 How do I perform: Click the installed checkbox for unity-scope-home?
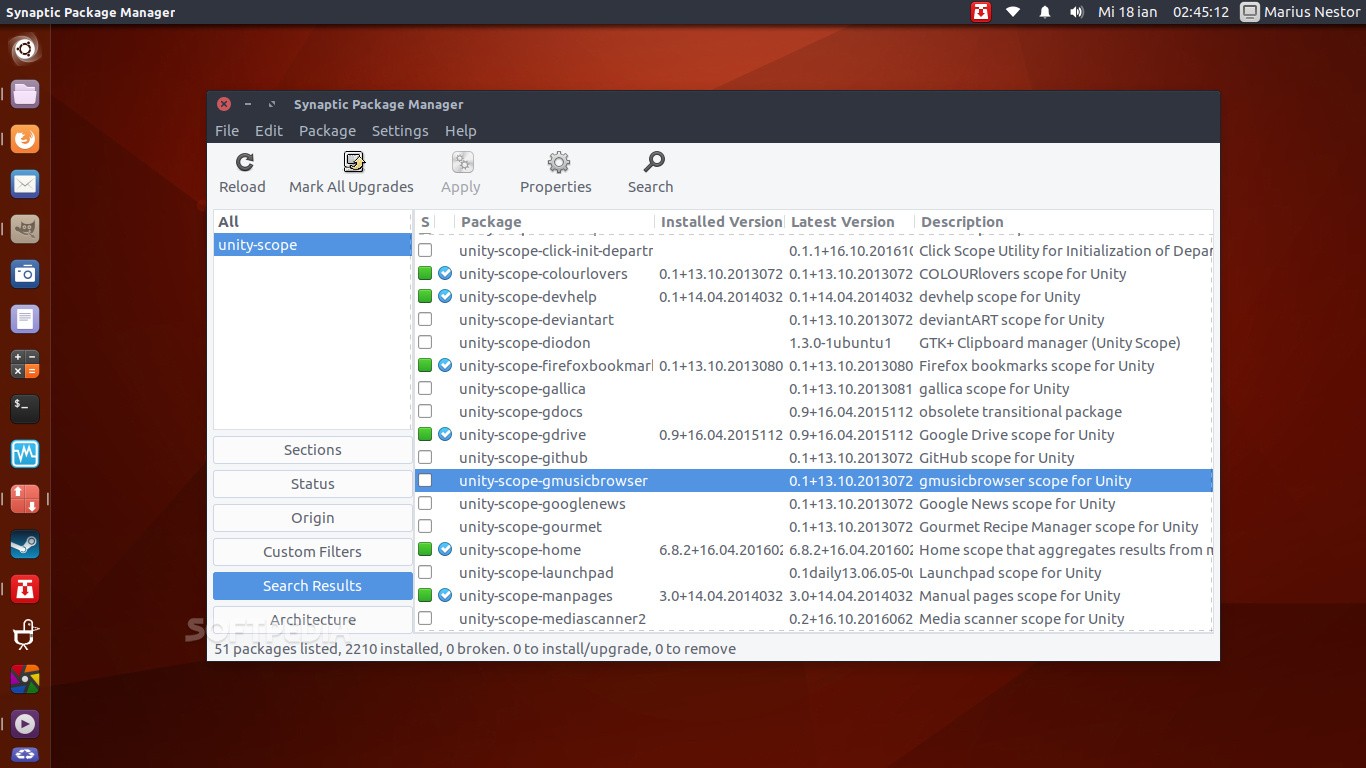pos(425,550)
